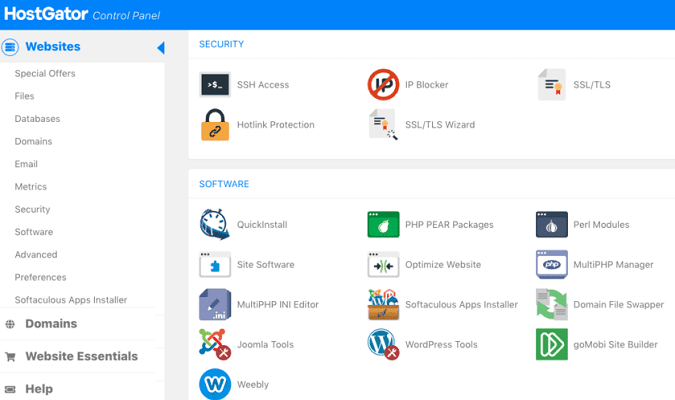The height and width of the screenshot is (400, 675).
Task: Click the Site Software label
Action: [x=266, y=265]
